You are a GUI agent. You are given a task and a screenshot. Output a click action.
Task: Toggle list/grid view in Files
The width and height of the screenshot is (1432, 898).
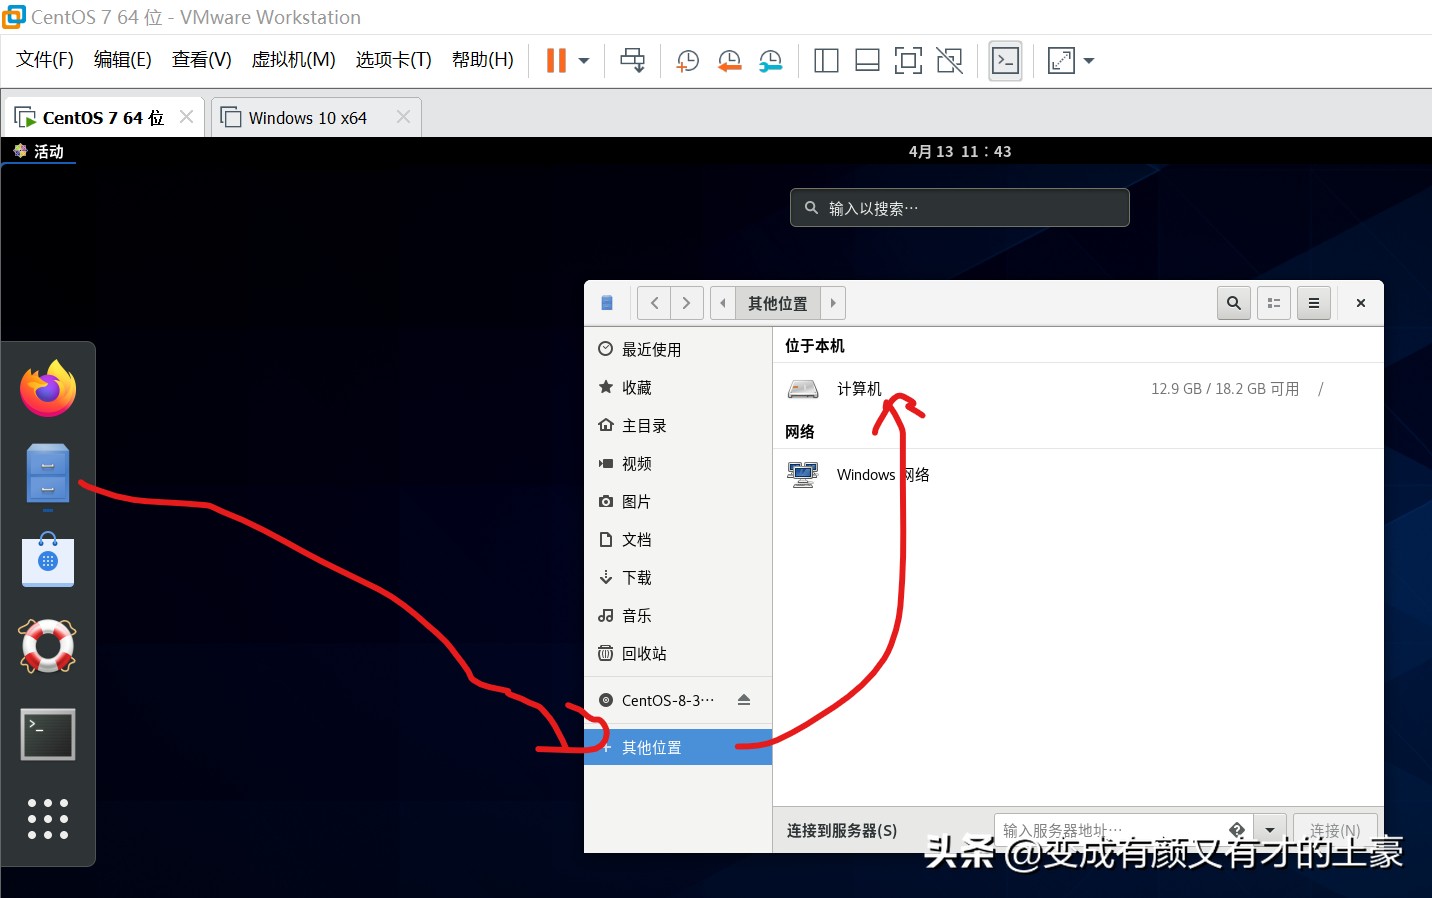[1274, 303]
